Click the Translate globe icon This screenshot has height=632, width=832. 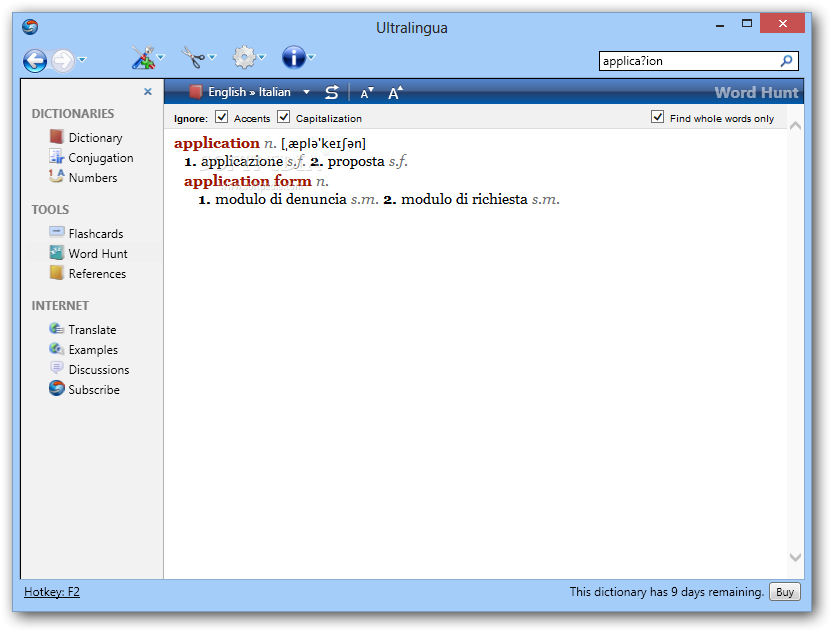pos(56,328)
